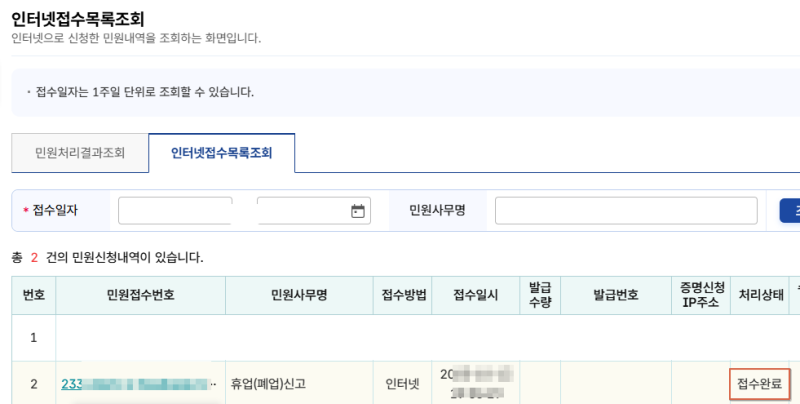Click the 발급번호 column header
The width and height of the screenshot is (800, 404).
pos(616,295)
